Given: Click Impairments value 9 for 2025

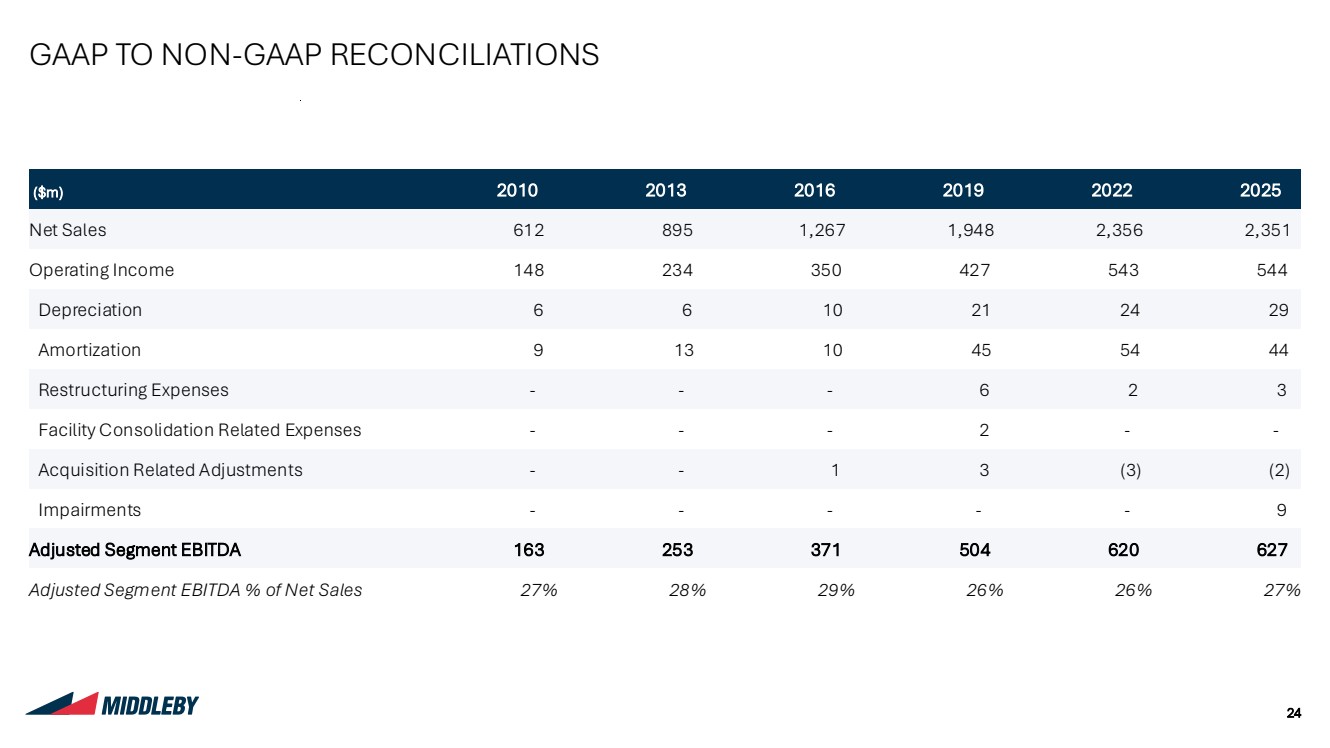Looking at the screenshot, I should point(1281,510).
